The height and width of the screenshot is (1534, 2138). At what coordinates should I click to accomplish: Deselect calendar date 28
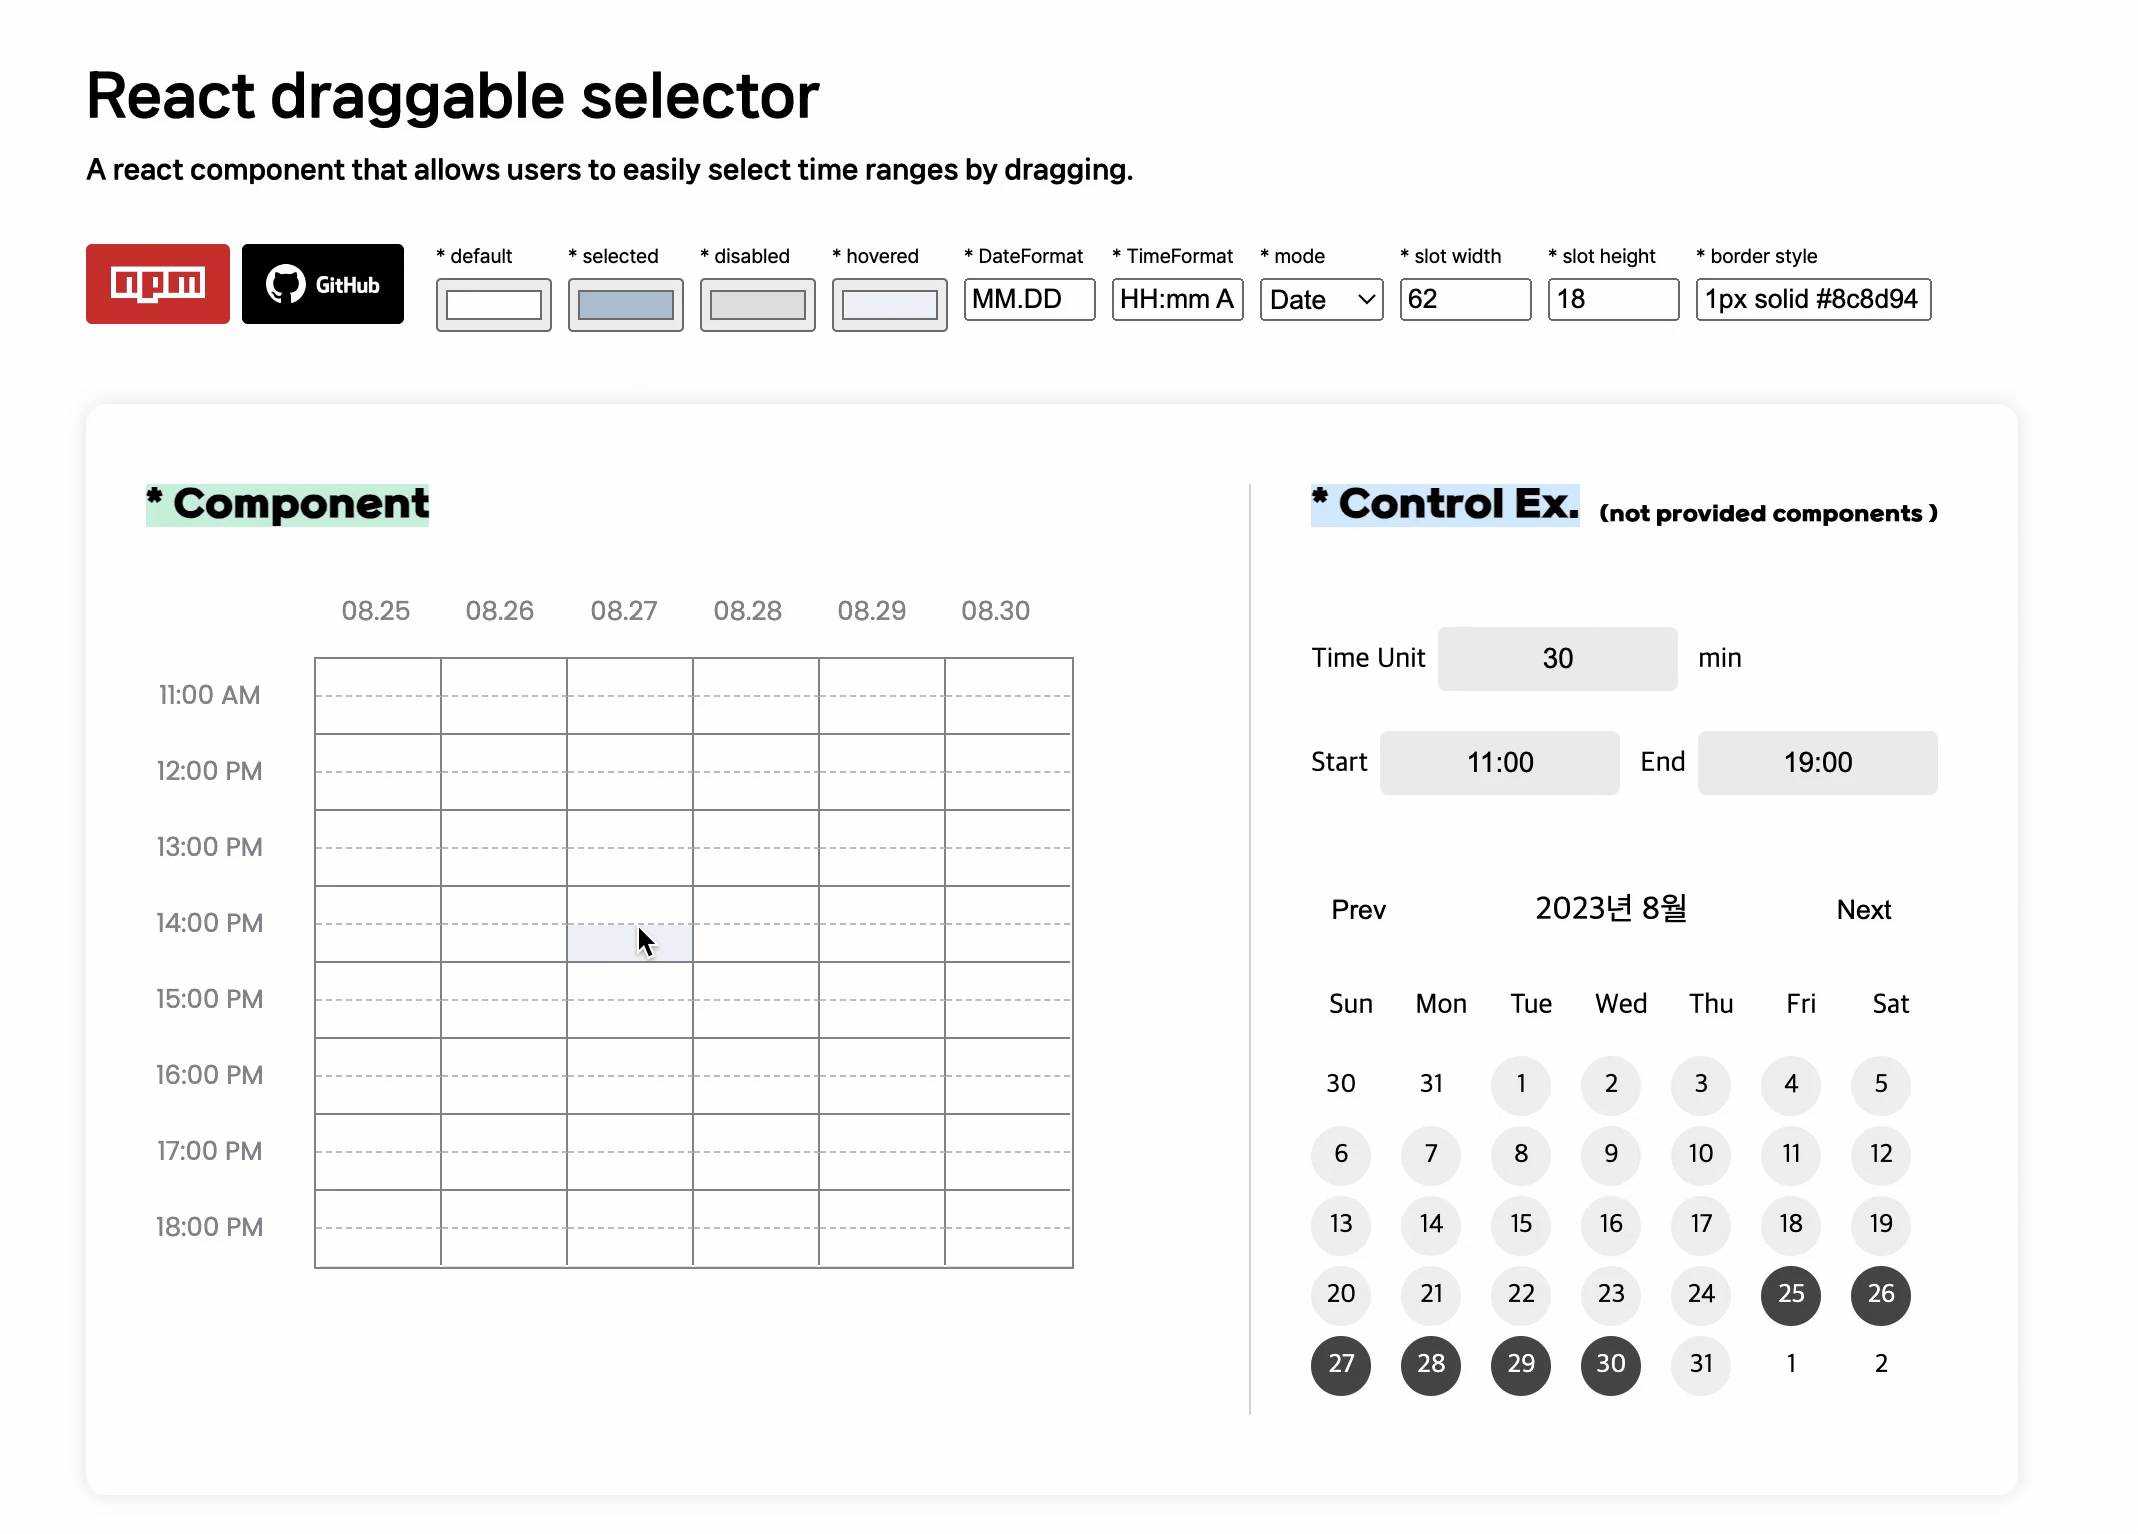1430,1363
